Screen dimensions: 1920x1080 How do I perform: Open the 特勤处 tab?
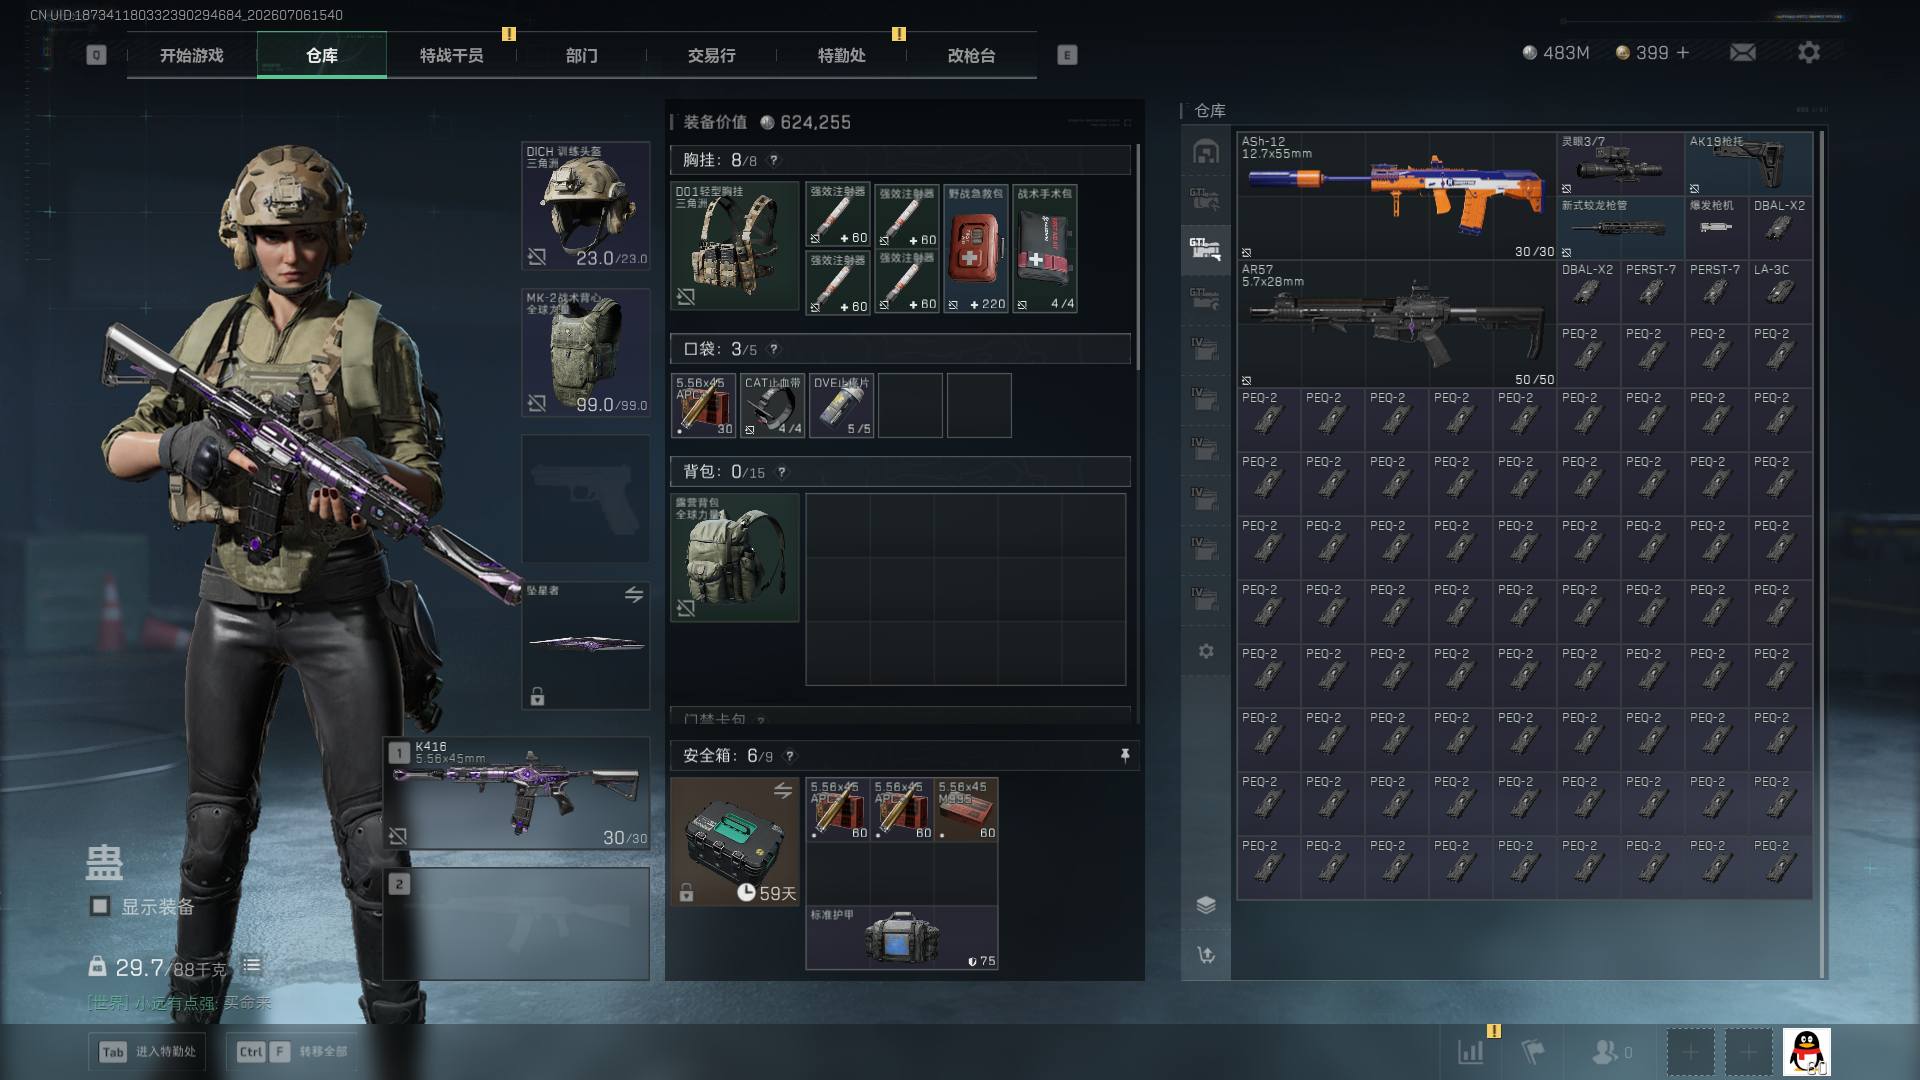coord(841,55)
